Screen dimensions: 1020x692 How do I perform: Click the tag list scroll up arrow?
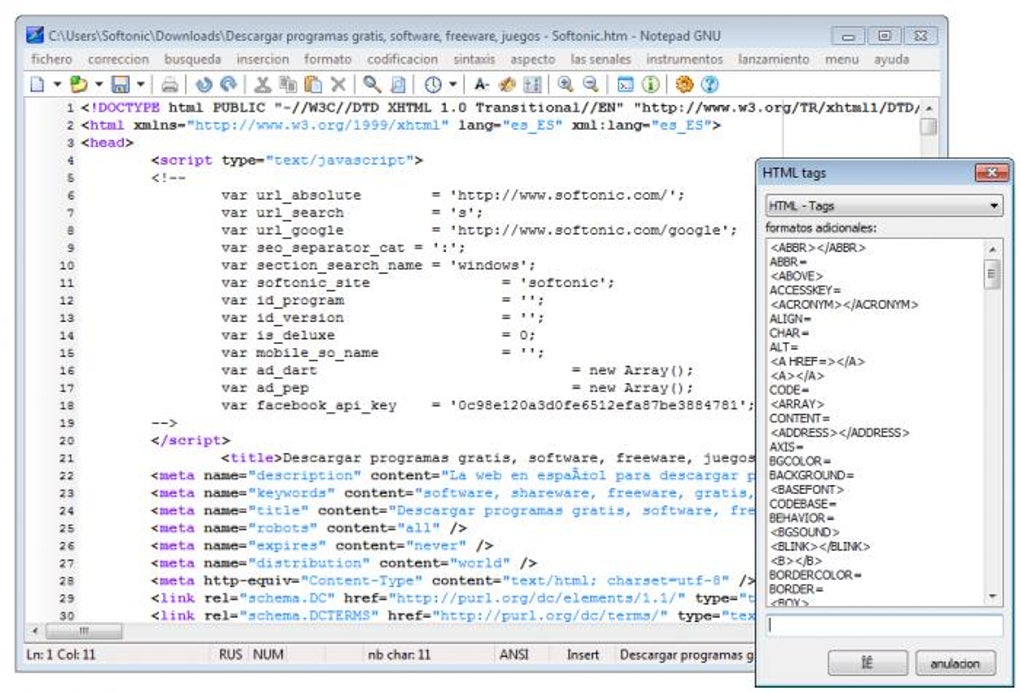[992, 249]
